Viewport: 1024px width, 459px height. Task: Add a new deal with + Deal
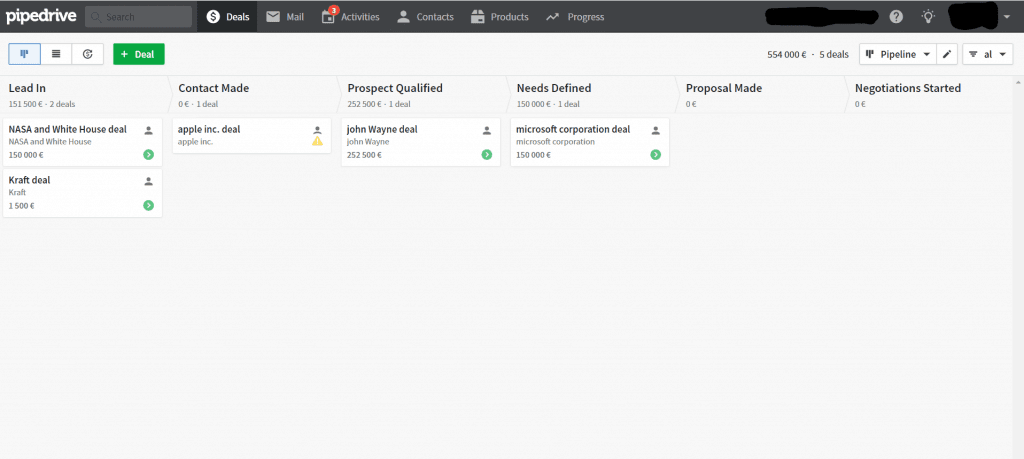pyautogui.click(x=138, y=54)
